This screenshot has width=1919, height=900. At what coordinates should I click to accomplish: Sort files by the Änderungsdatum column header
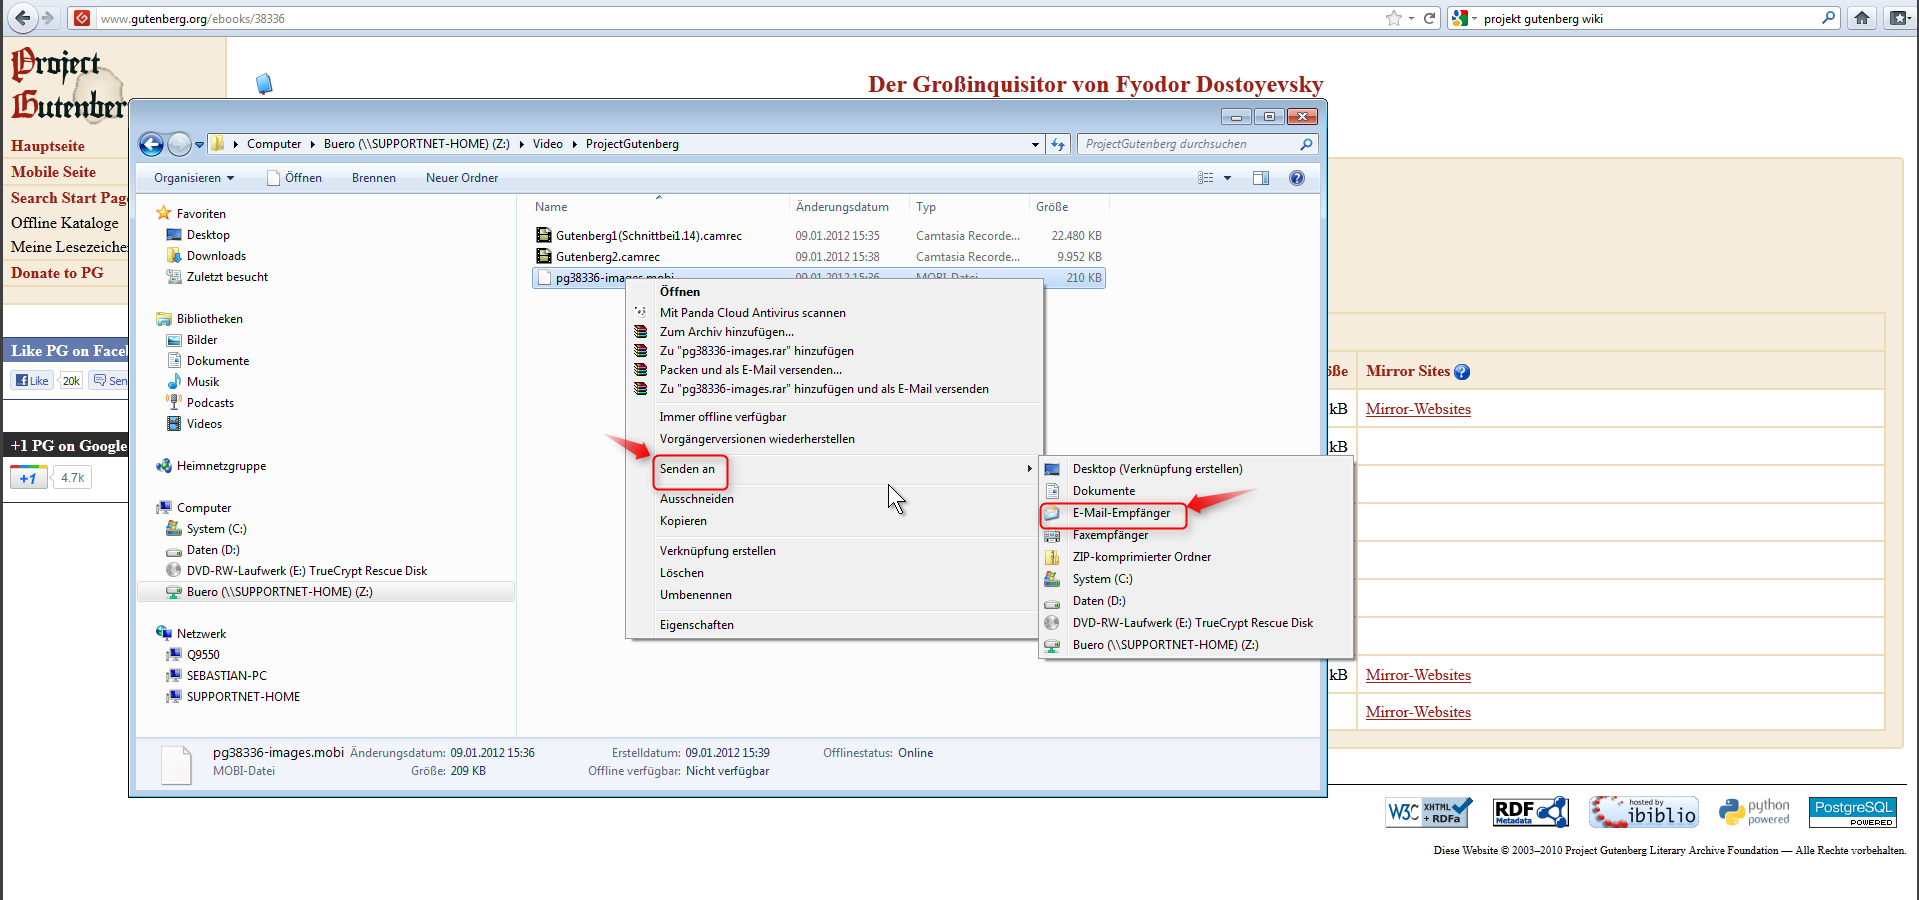click(x=842, y=207)
